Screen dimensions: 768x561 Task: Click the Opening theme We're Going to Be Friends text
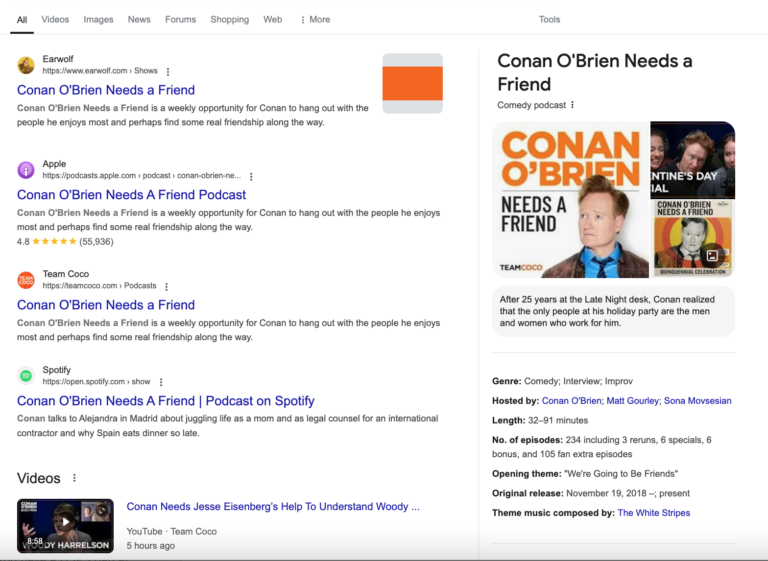click(x=585, y=474)
